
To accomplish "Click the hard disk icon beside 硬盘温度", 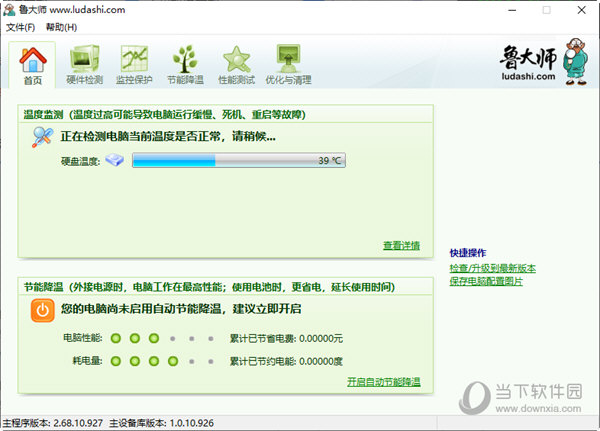I will (x=115, y=160).
